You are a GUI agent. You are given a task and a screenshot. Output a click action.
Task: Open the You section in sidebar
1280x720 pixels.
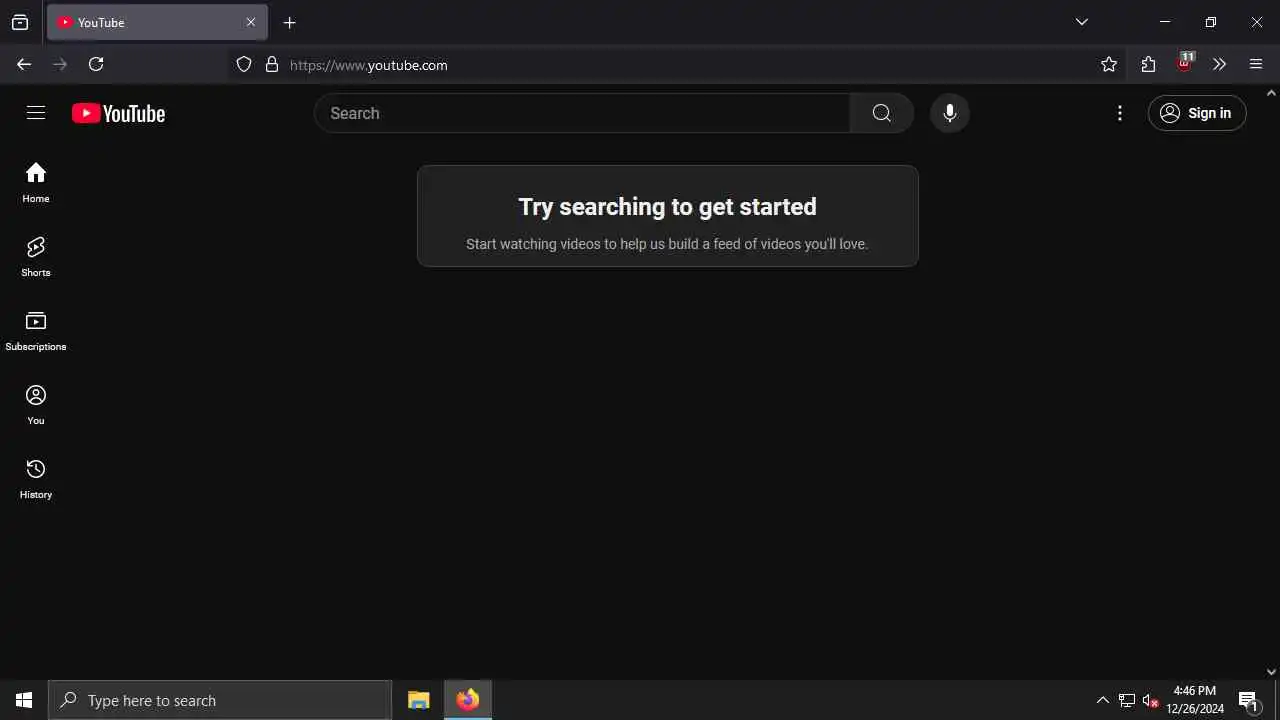coord(36,405)
